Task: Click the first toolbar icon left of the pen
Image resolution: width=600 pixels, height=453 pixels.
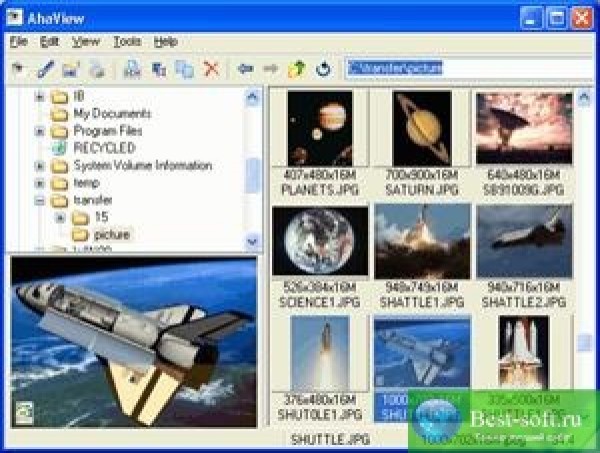Action: [x=18, y=69]
